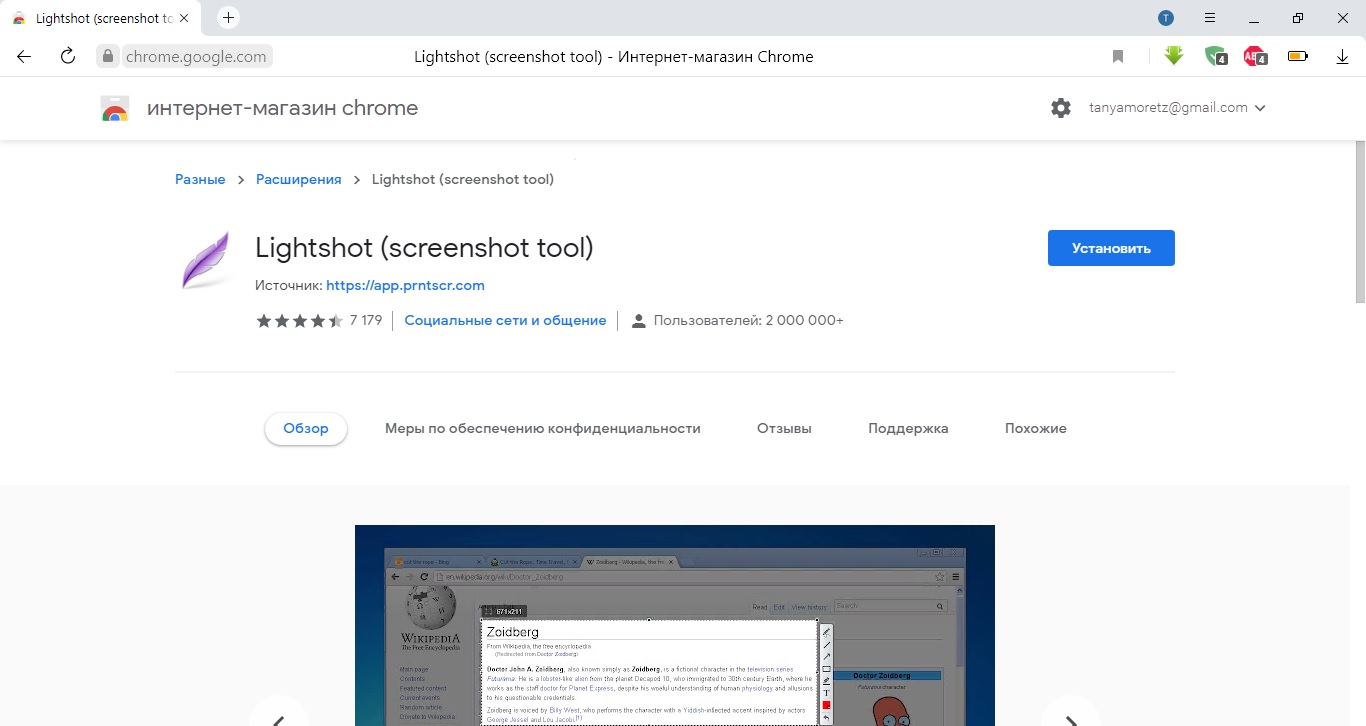The width and height of the screenshot is (1366, 726).
Task: Click the Back arrow in the browser toolbar
Action: coord(24,57)
